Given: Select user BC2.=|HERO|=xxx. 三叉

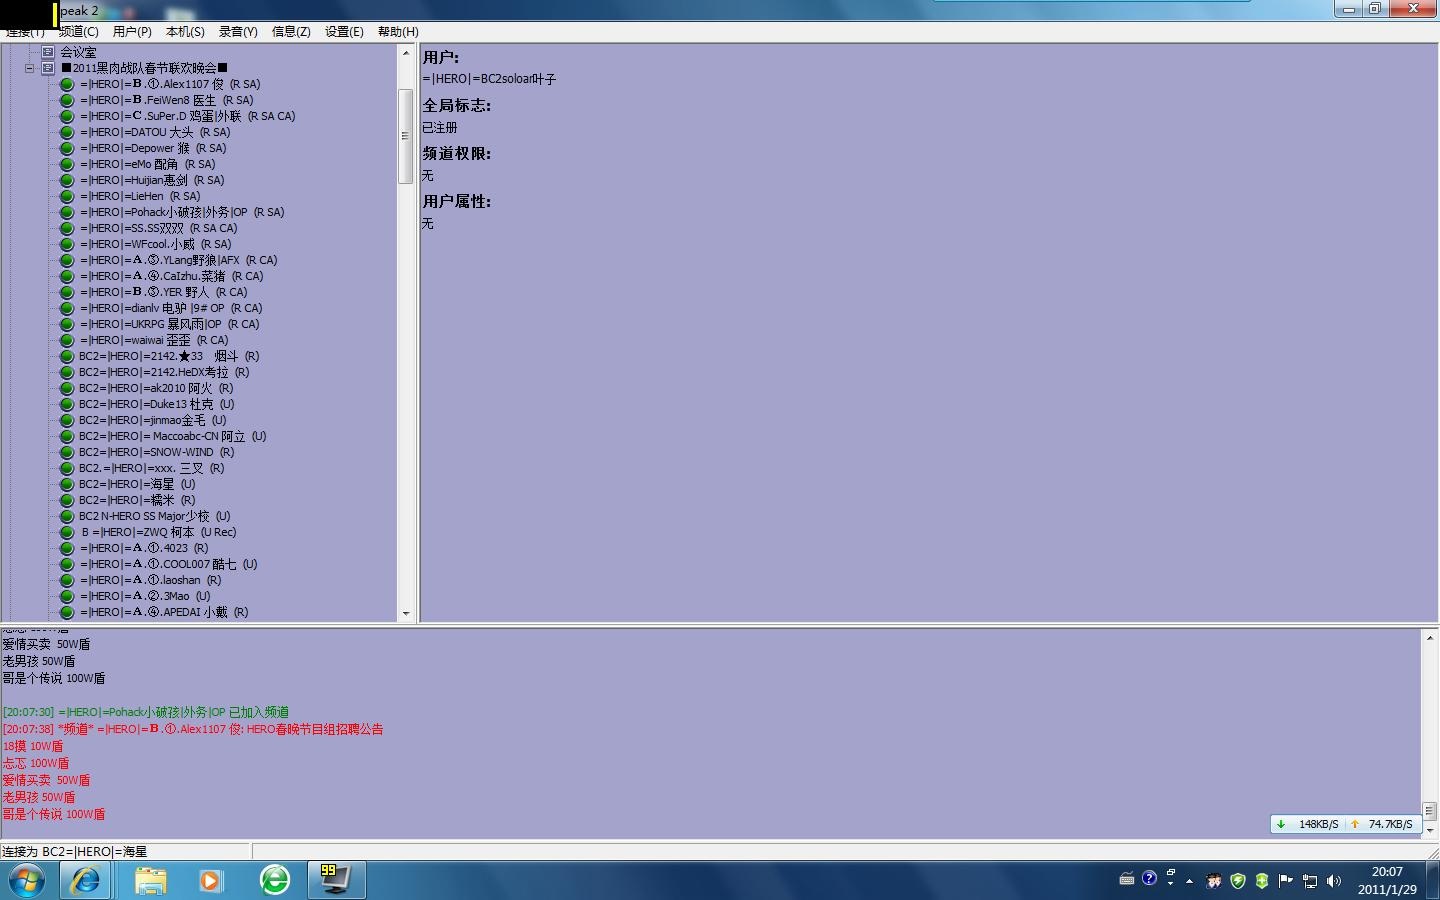Looking at the screenshot, I should (x=152, y=468).
